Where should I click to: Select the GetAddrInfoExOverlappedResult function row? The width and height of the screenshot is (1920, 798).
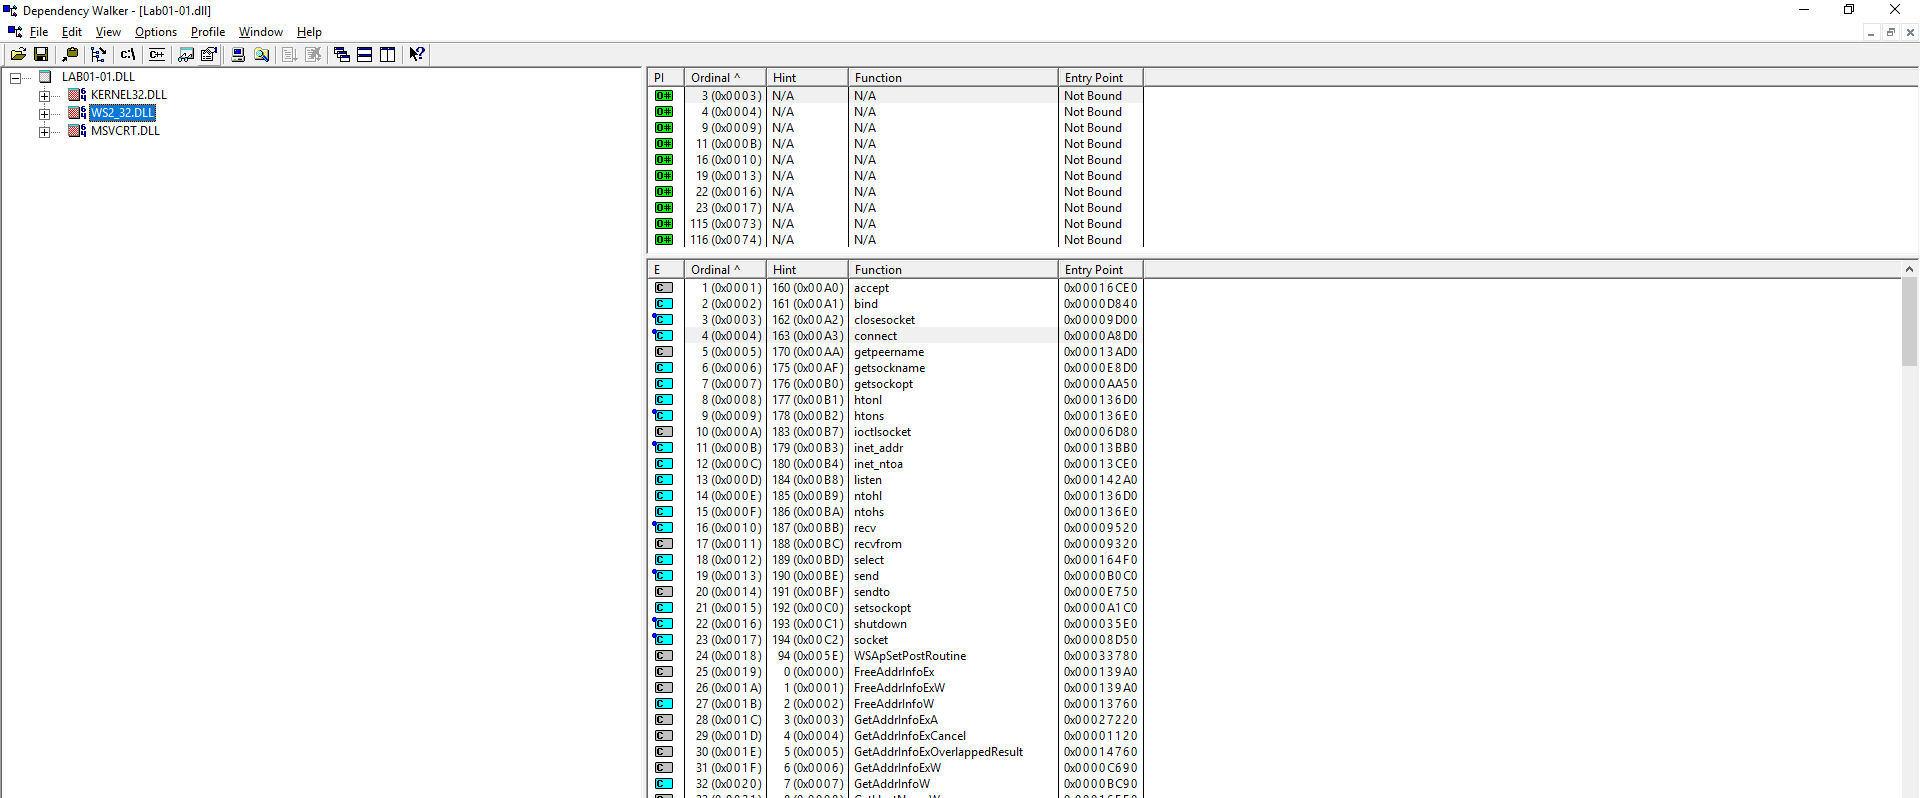click(938, 752)
